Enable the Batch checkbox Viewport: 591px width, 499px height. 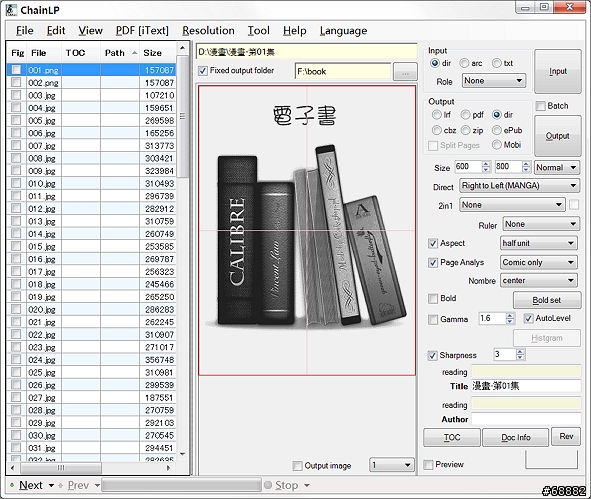click(540, 106)
